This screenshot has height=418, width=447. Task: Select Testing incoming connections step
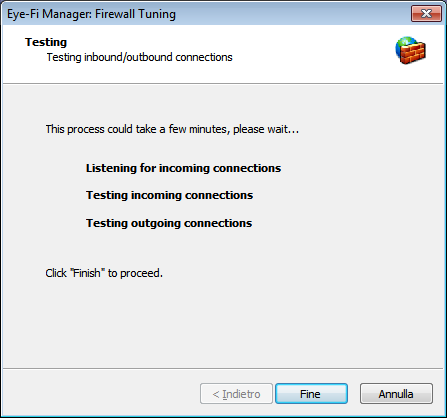[x=169, y=195]
